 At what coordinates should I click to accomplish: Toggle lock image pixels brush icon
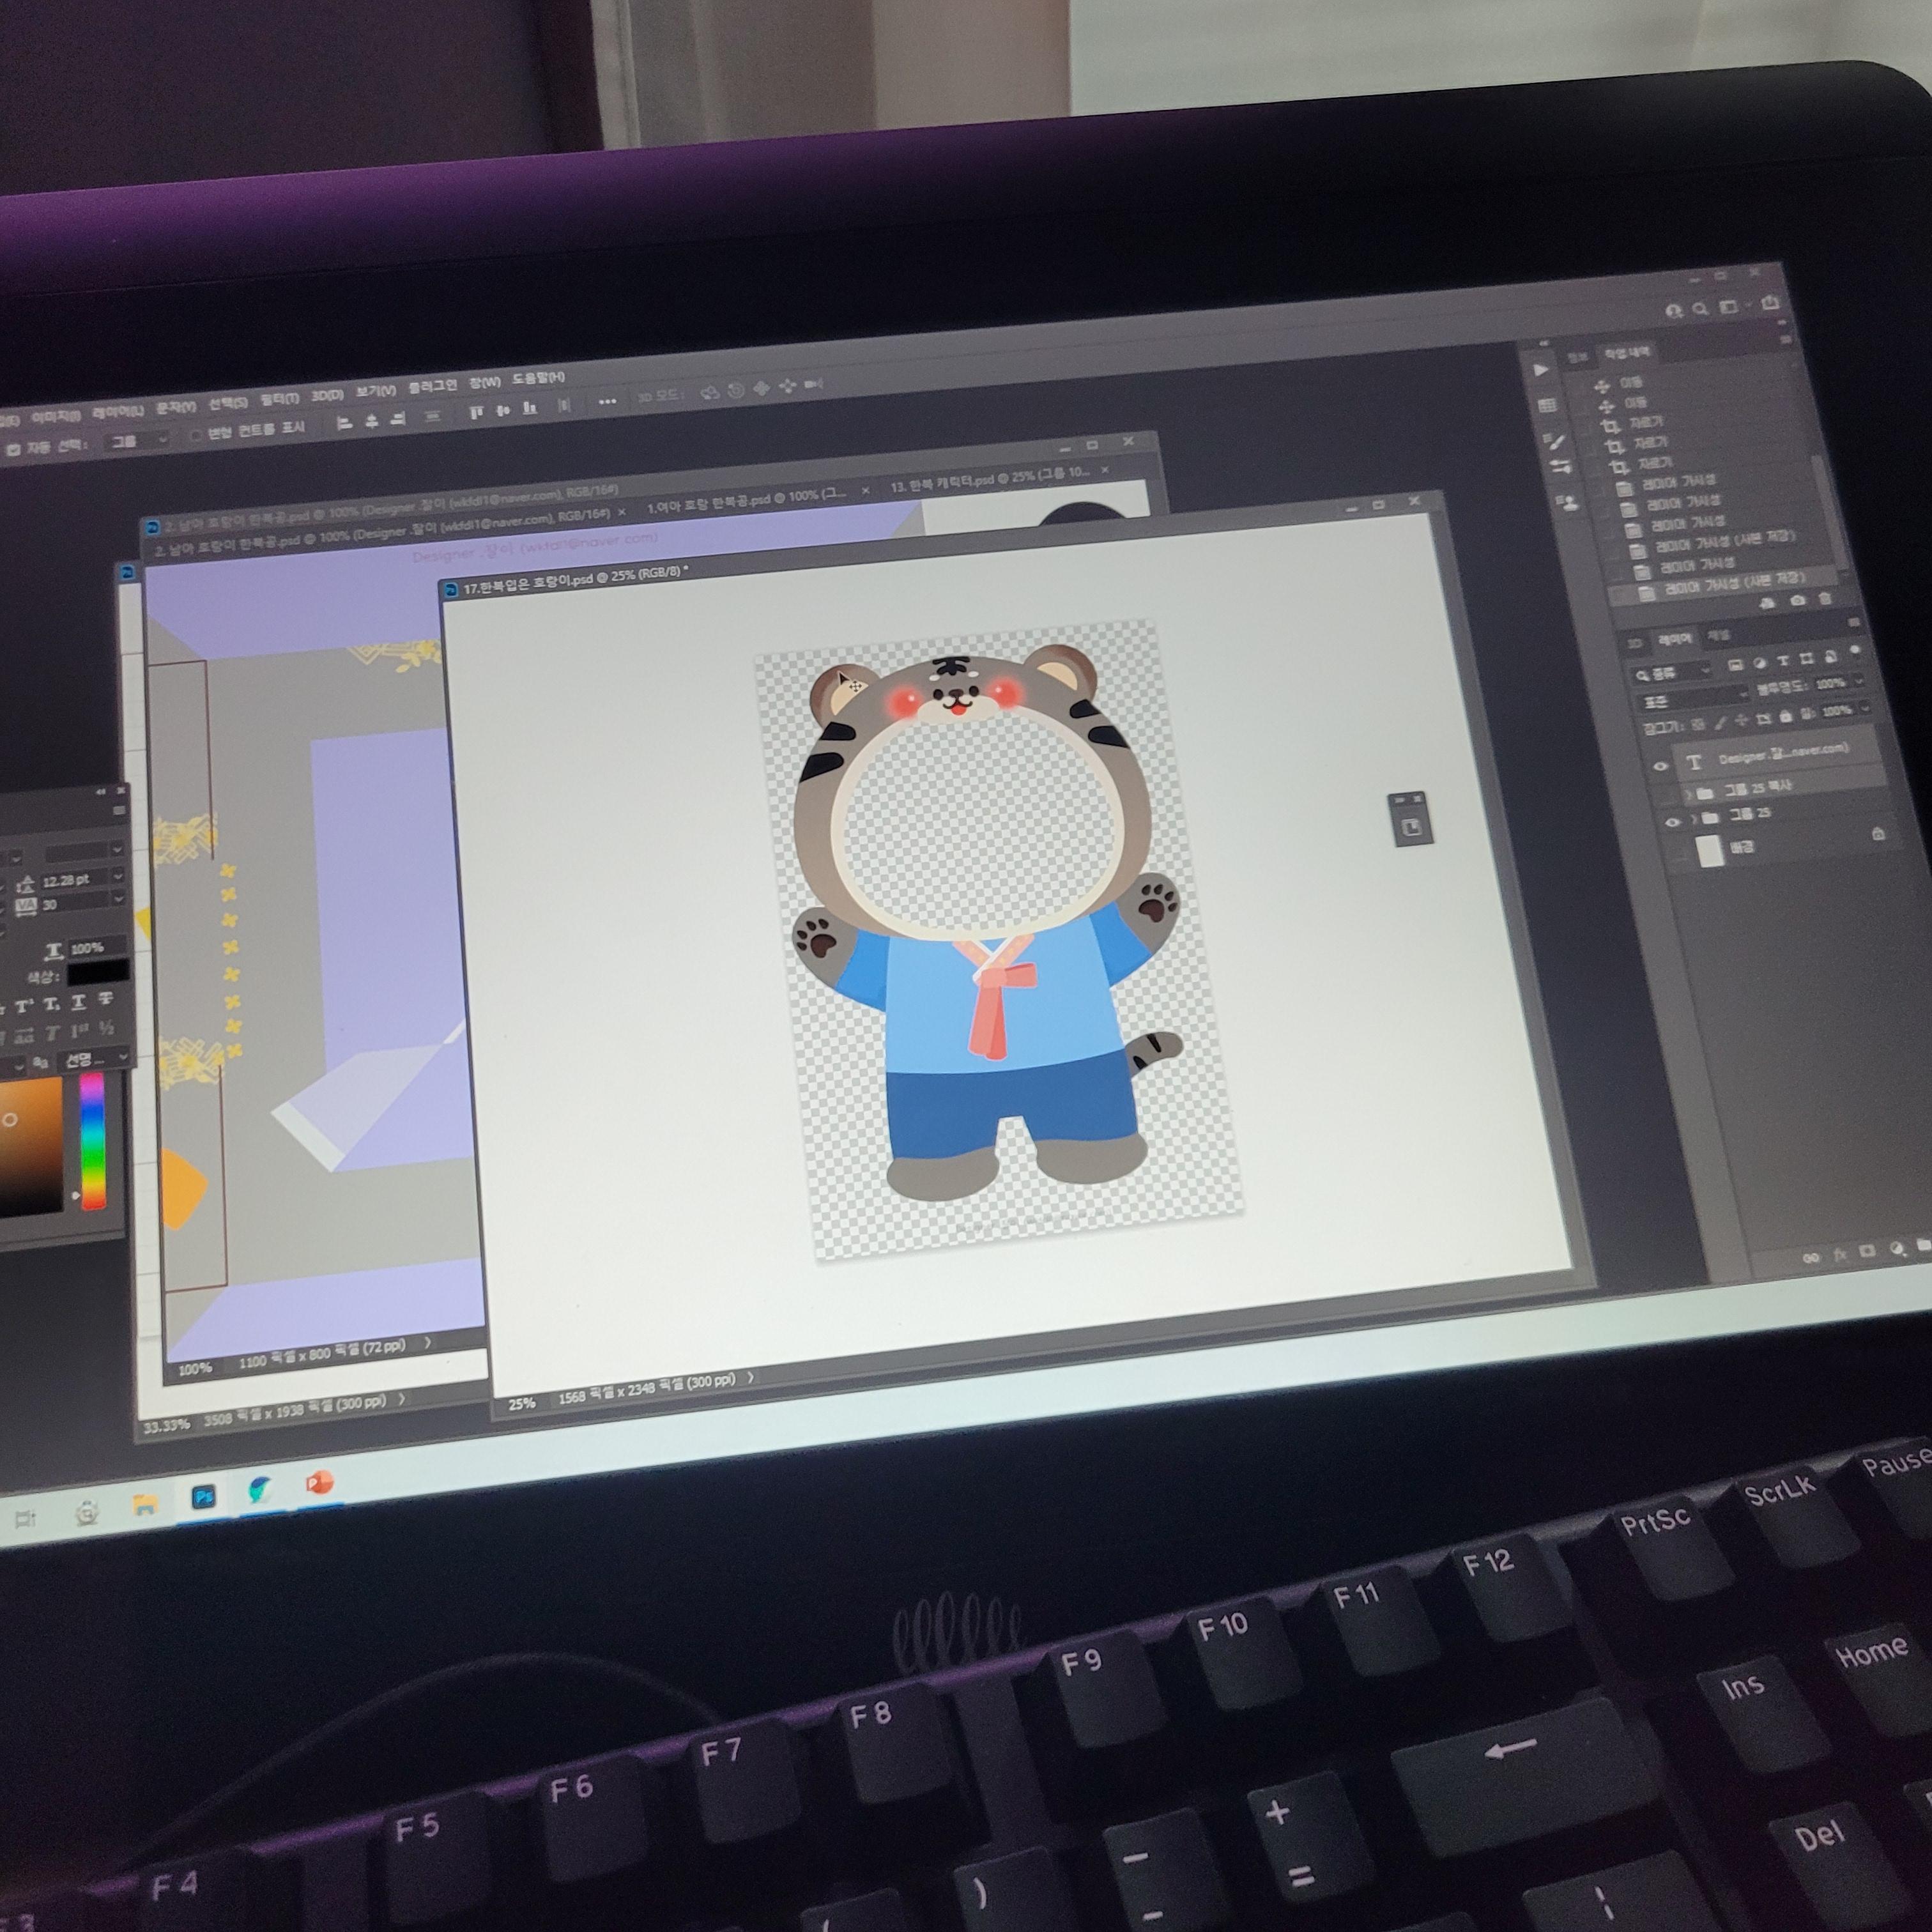1720,723
